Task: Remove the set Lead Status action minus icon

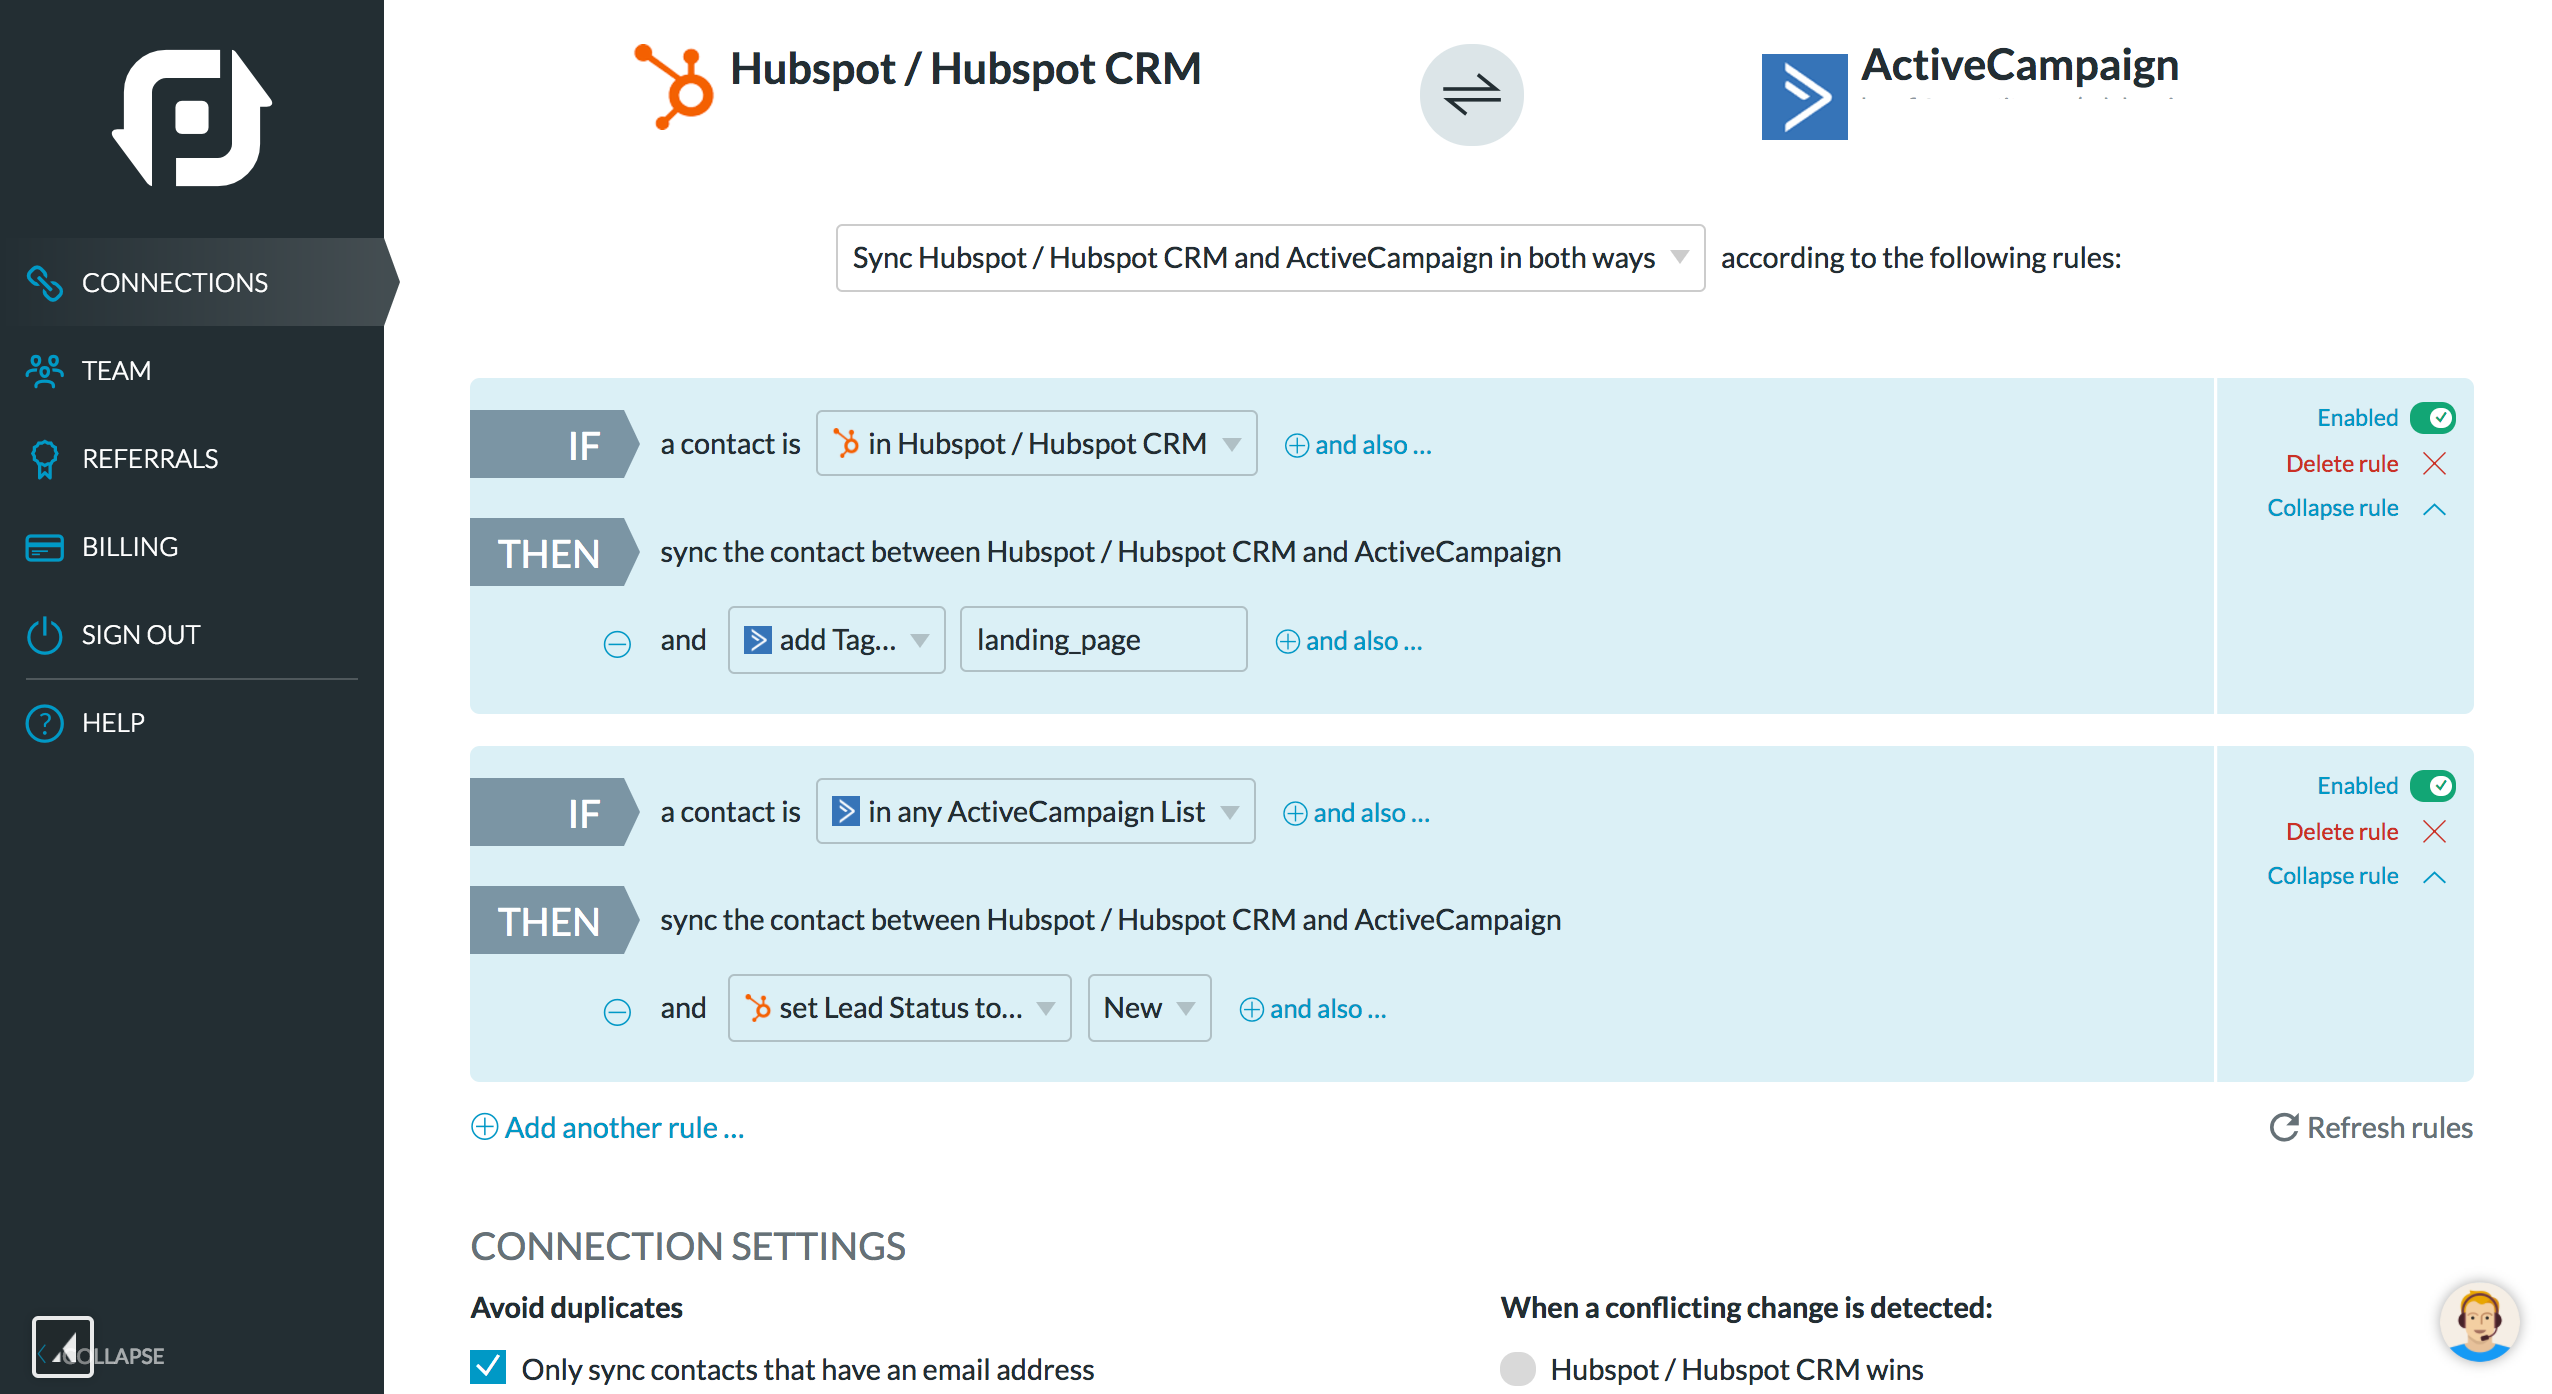Action: (617, 1011)
